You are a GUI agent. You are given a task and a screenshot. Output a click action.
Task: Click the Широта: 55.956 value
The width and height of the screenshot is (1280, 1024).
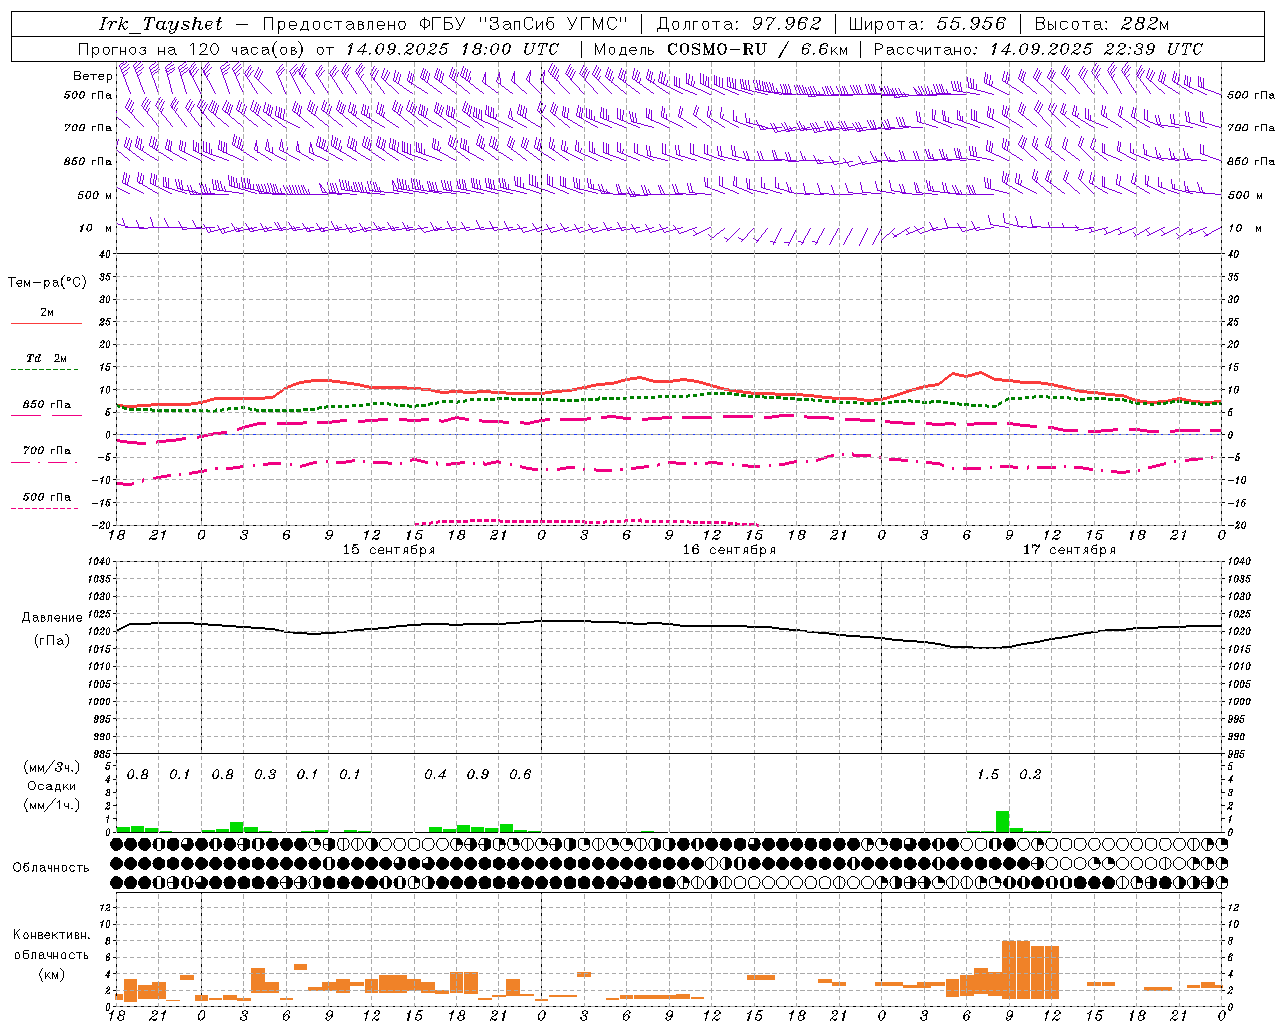click(927, 24)
